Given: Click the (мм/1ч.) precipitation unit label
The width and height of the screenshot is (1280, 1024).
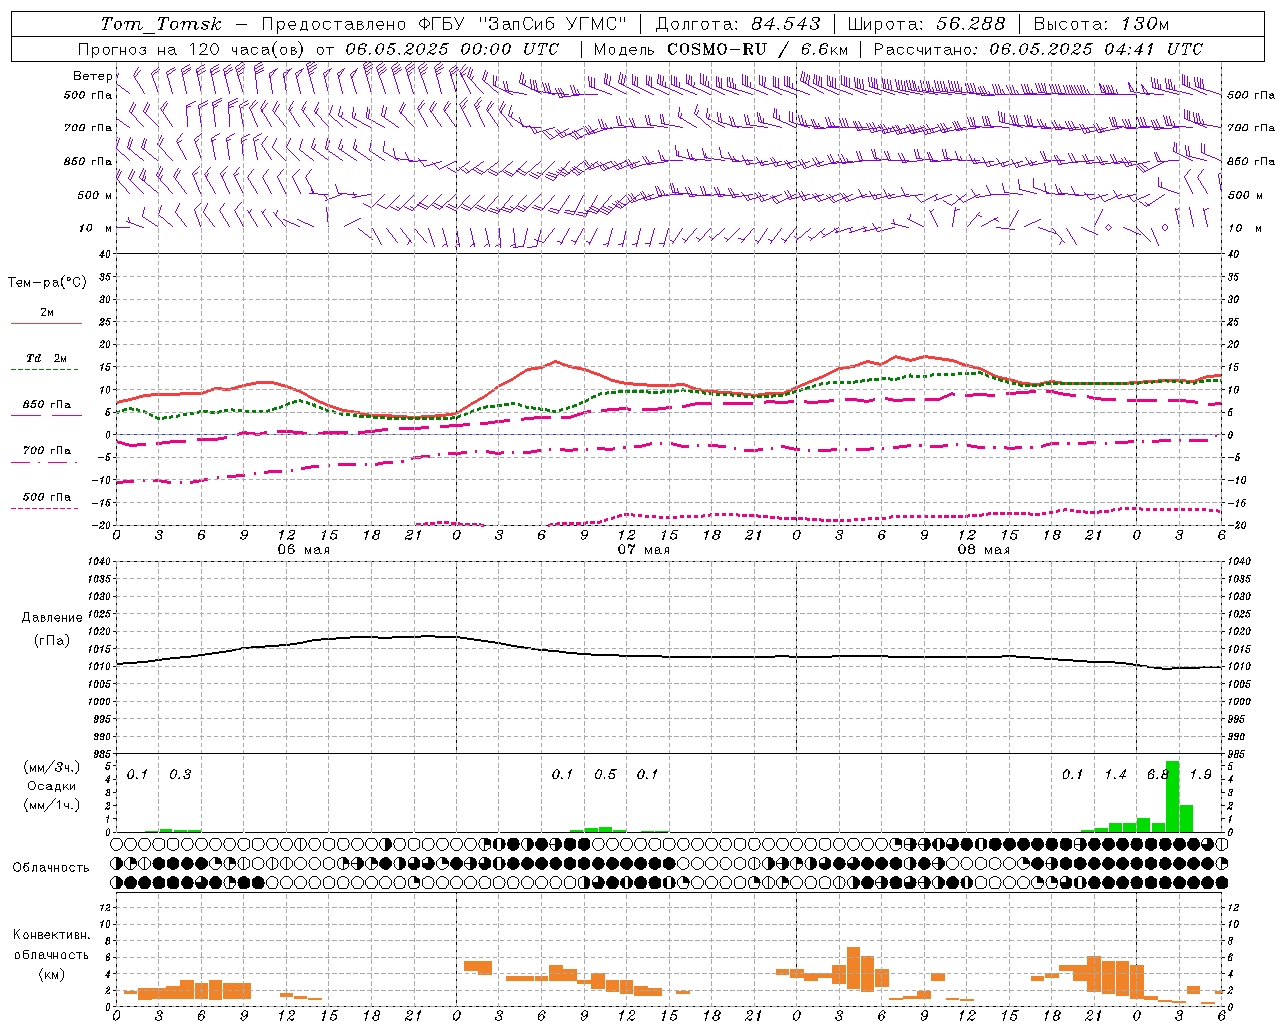Looking at the screenshot, I should point(51,805).
